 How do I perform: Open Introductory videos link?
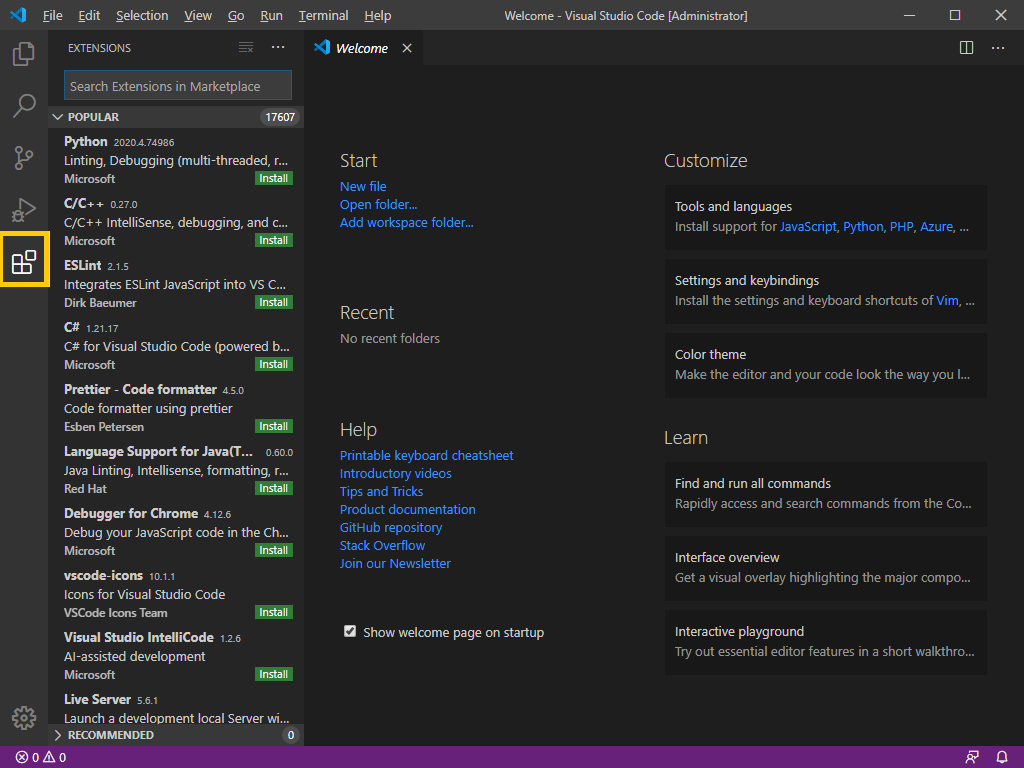[395, 473]
